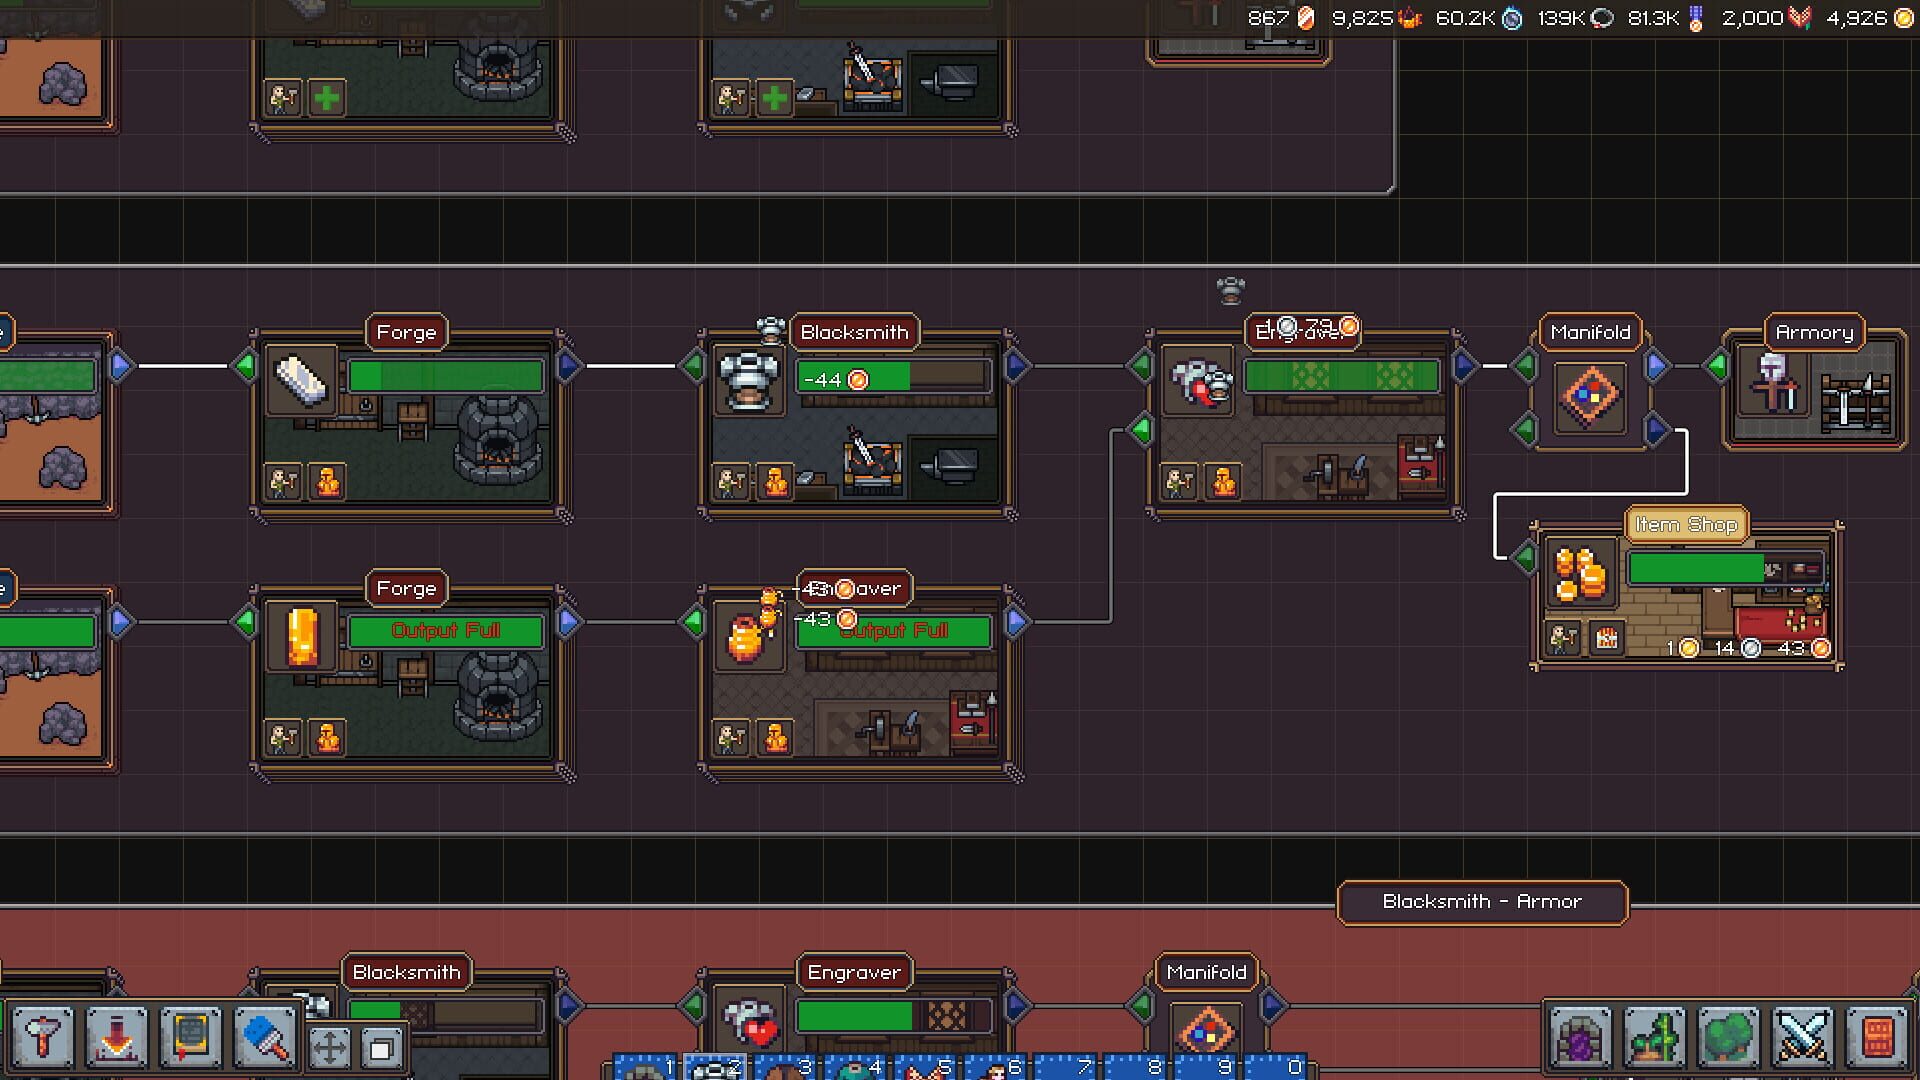The image size is (1920, 1080).
Task: Select the blue paintbrush tool
Action: pos(265,1037)
